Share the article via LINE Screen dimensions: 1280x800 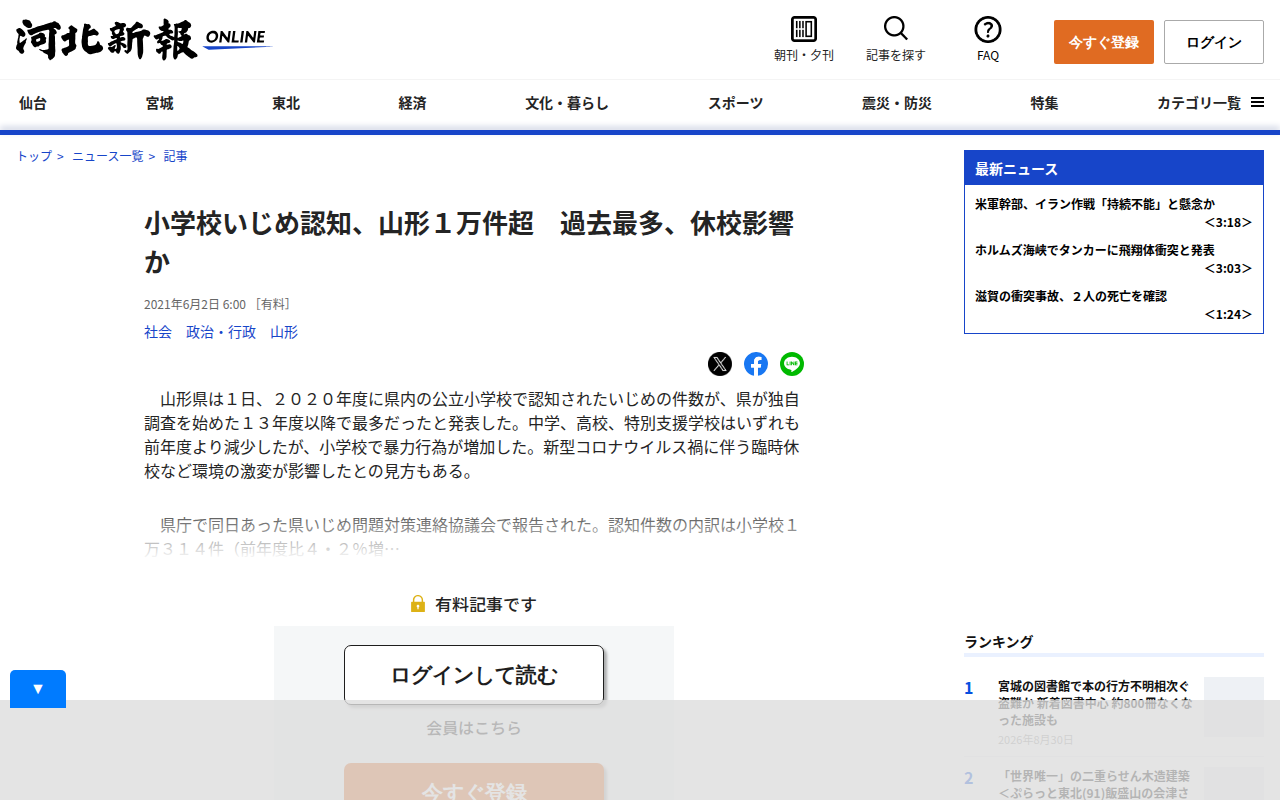point(792,364)
